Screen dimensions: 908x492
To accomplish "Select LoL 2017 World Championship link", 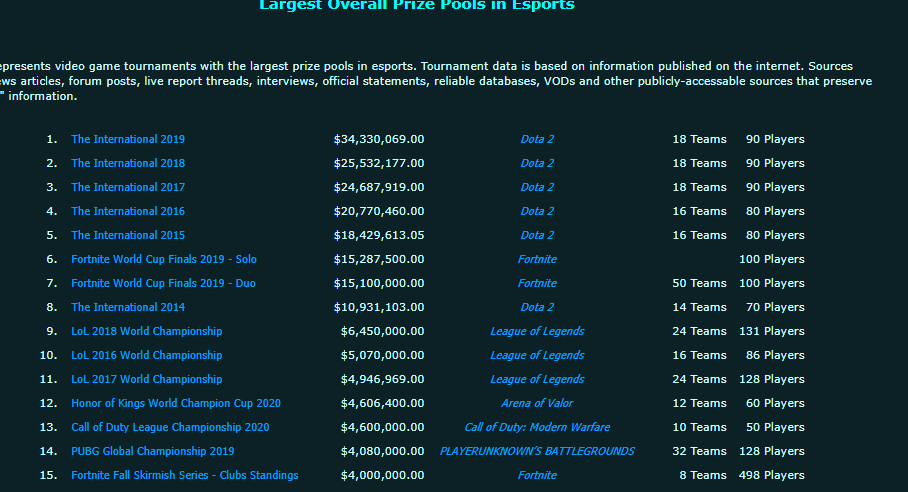I will pyautogui.click(x=147, y=380).
